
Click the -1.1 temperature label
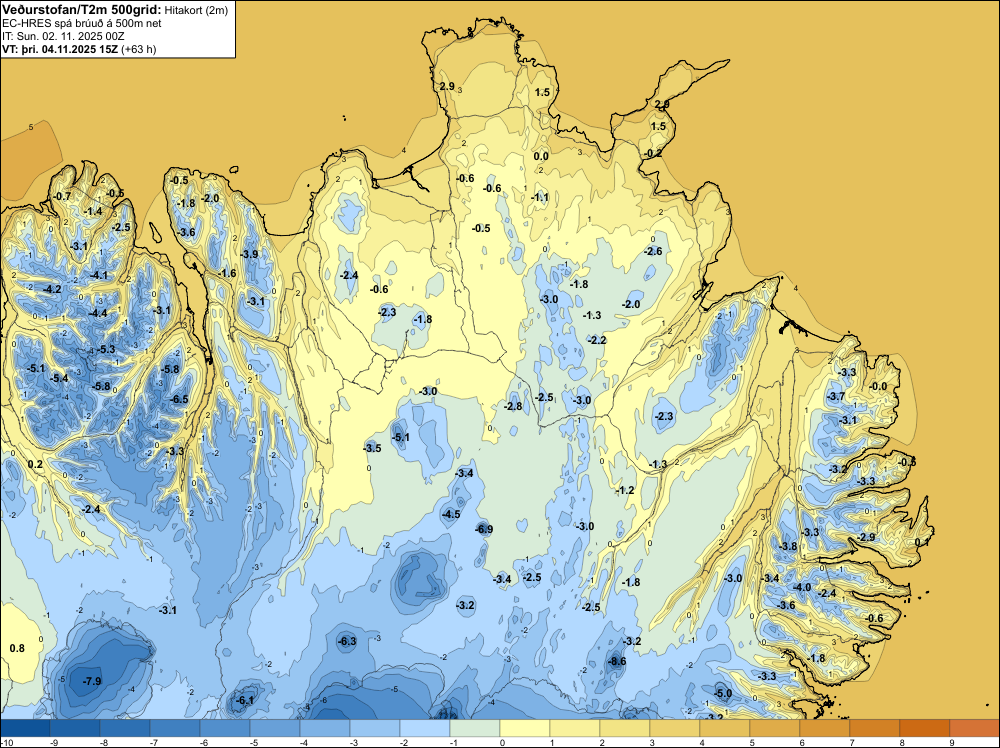540,197
